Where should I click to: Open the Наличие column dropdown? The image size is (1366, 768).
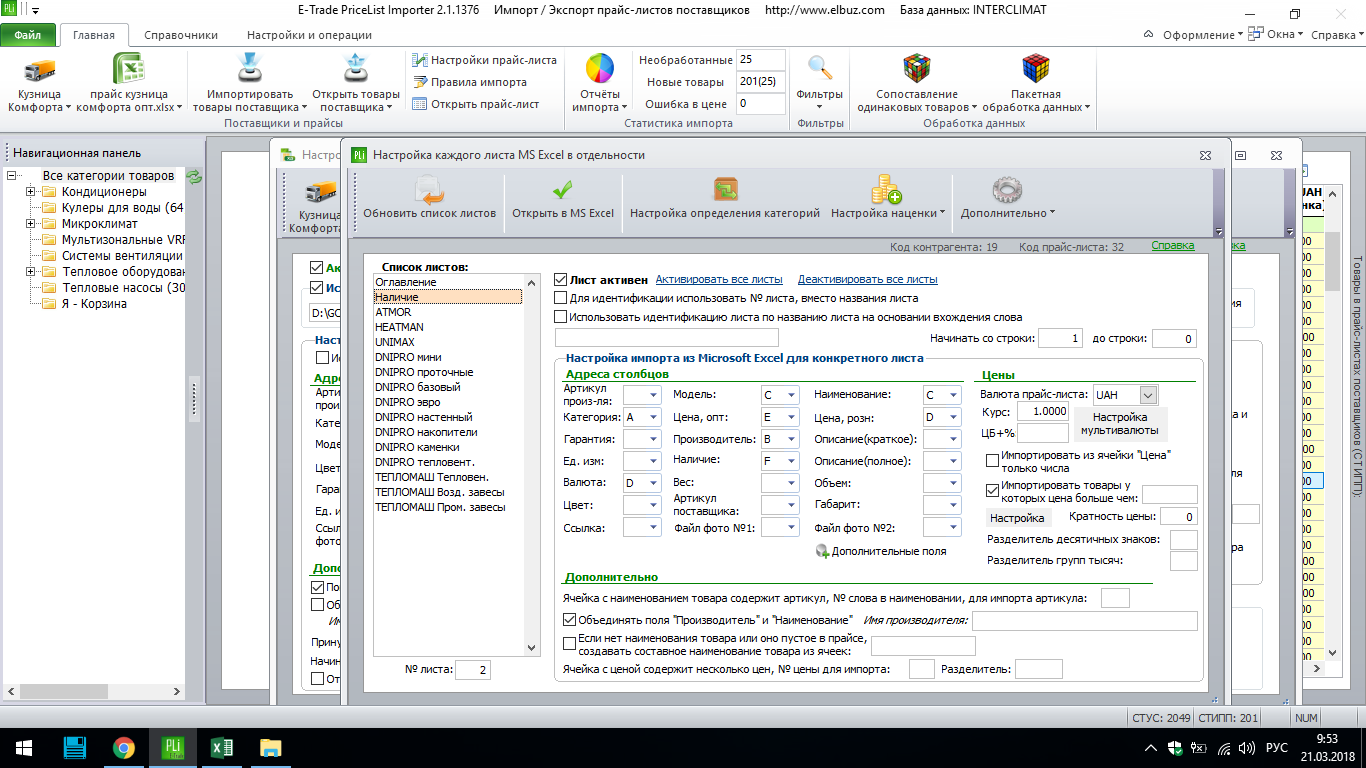tap(791, 461)
